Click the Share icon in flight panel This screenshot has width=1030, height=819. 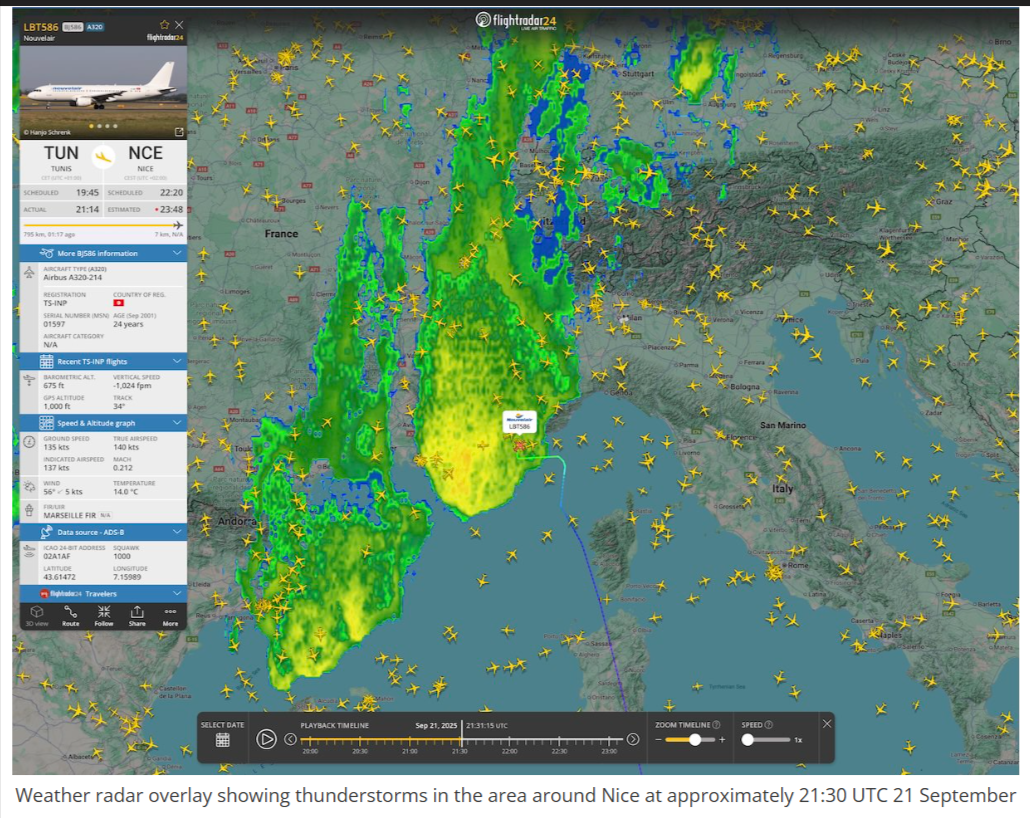[x=137, y=614]
